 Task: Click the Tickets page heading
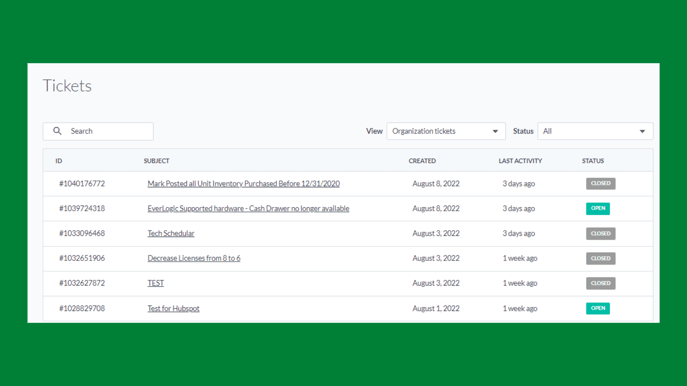(67, 86)
